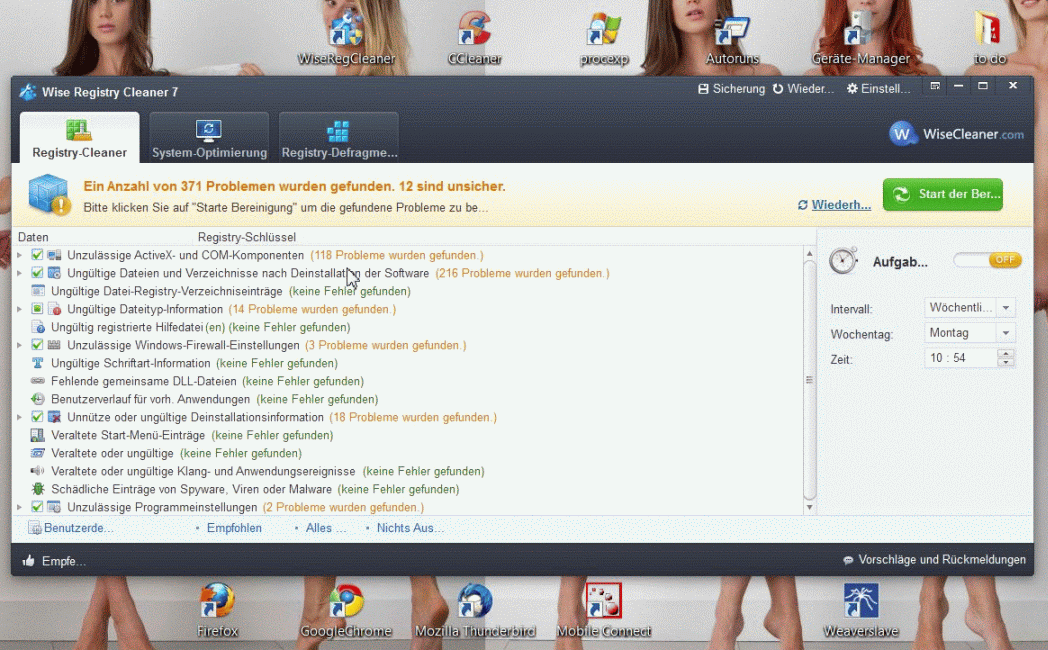1048x650 pixels.
Task: Uncheck Unnütze oder ungültige Deinstallationsinformation
Action: pos(37,418)
